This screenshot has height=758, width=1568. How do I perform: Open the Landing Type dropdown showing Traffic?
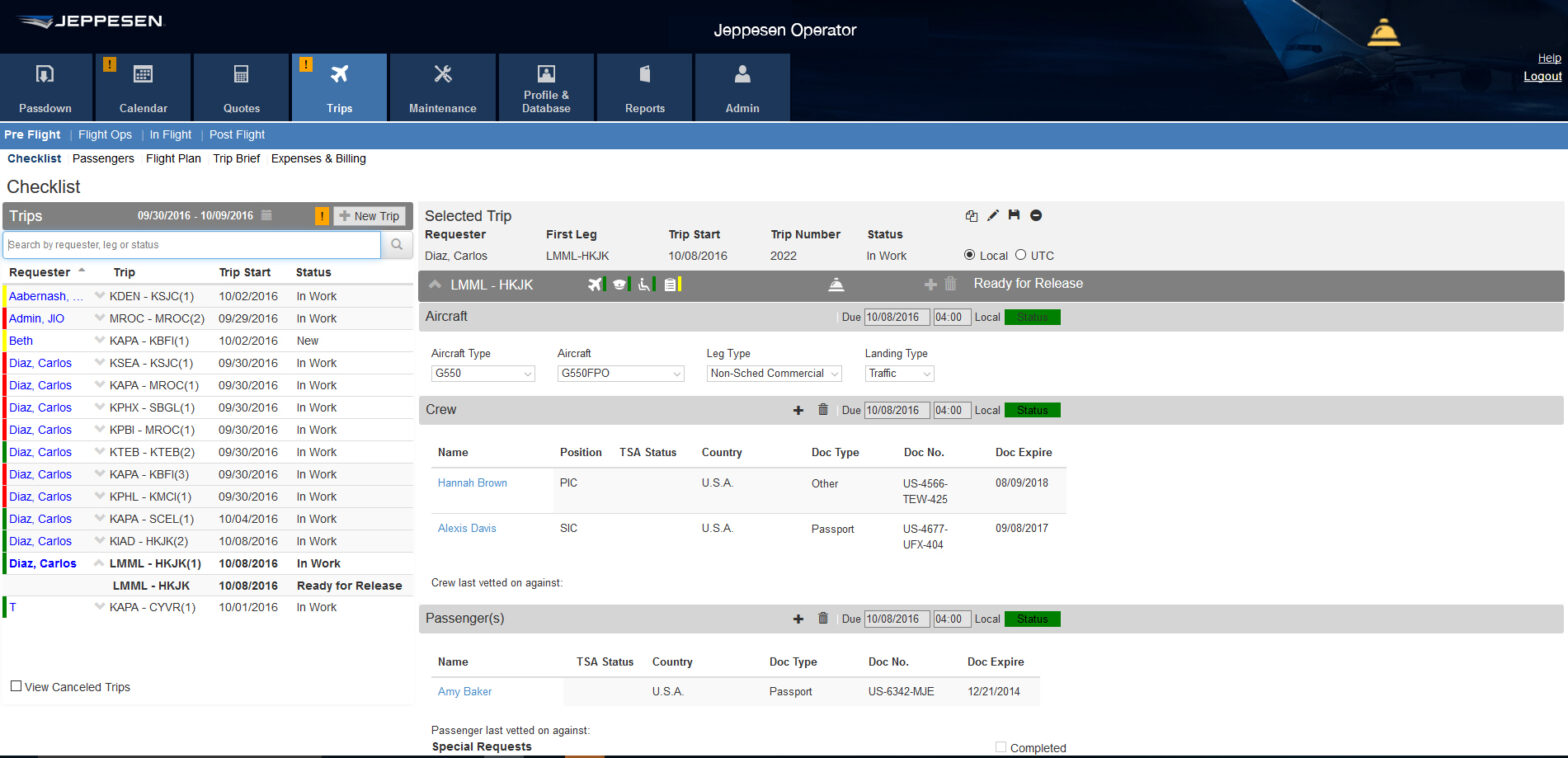click(900, 373)
